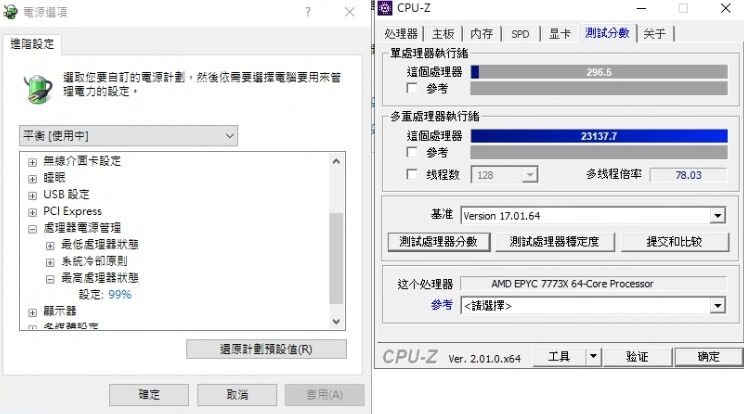The image size is (744, 414).
Task: Click the 78.03 多线程倍率 field
Action: [688, 175]
